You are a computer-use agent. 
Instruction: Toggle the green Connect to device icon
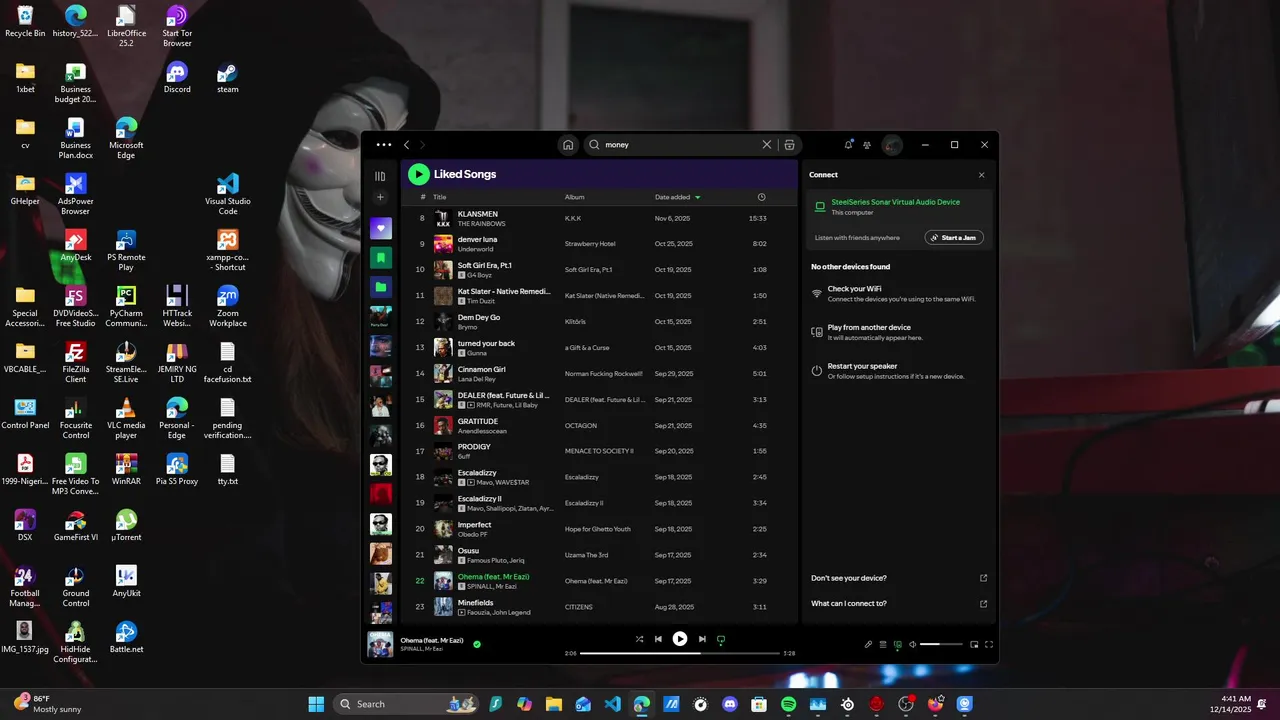click(898, 644)
